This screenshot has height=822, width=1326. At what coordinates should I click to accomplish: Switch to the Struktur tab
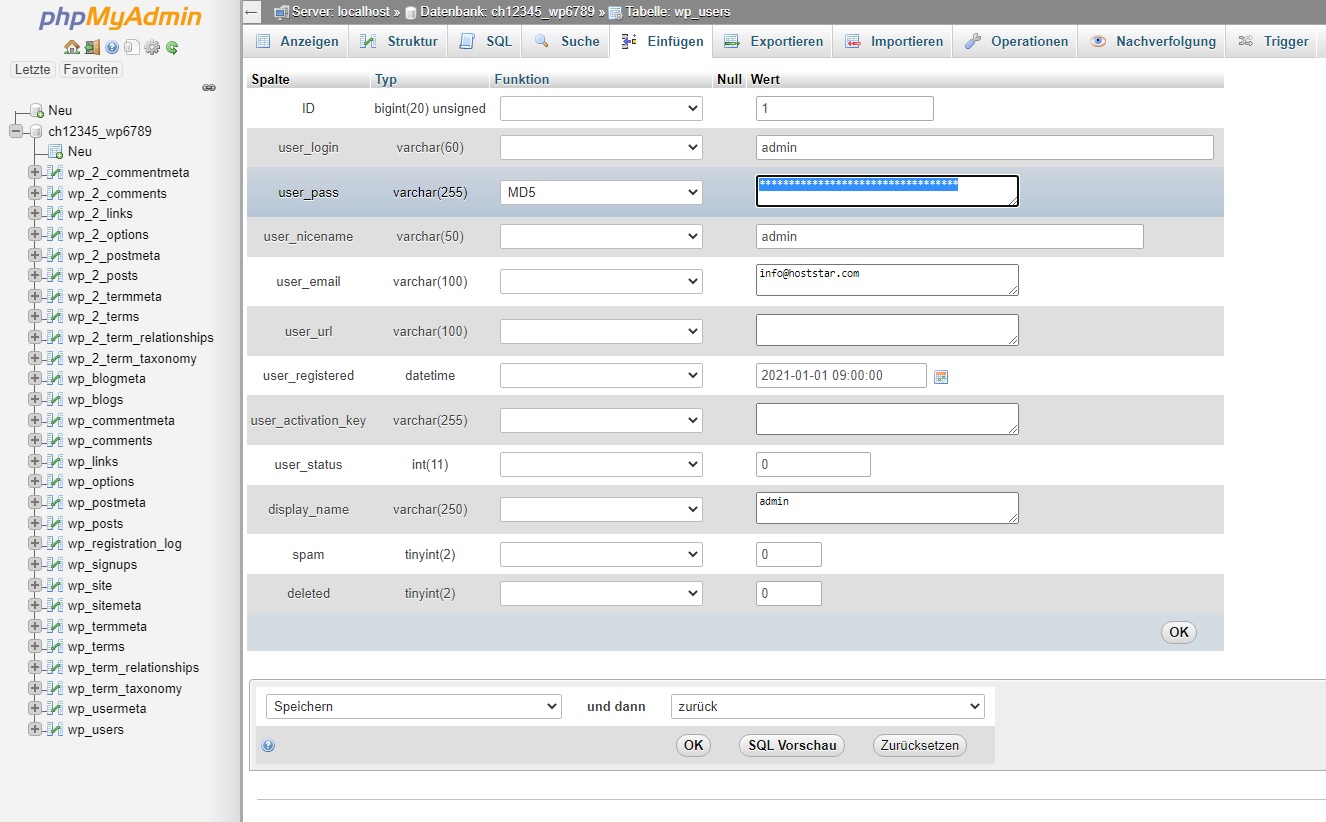(x=398, y=41)
